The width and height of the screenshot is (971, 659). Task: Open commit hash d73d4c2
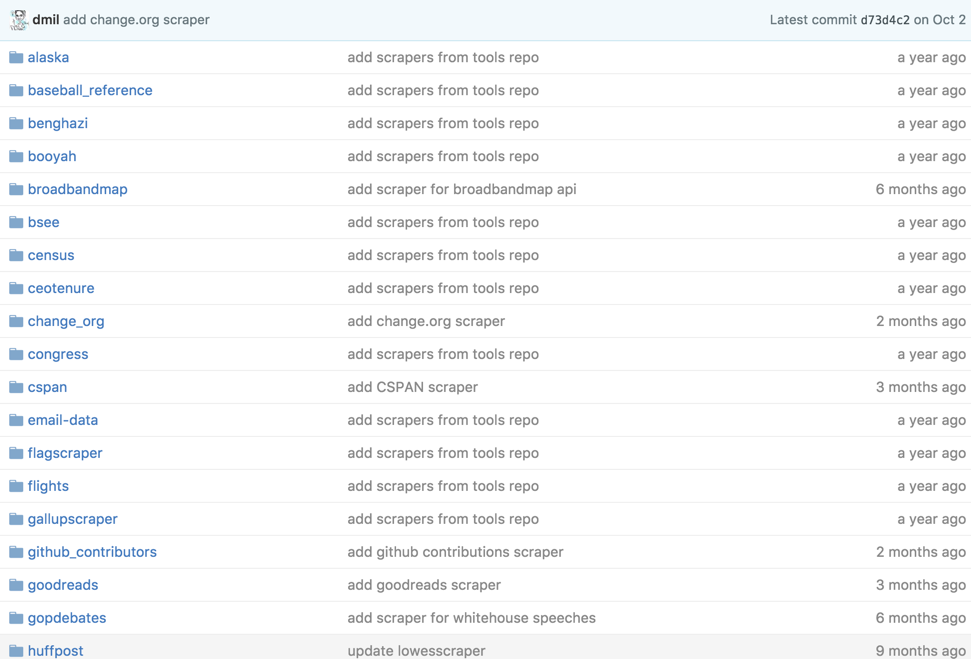point(885,20)
